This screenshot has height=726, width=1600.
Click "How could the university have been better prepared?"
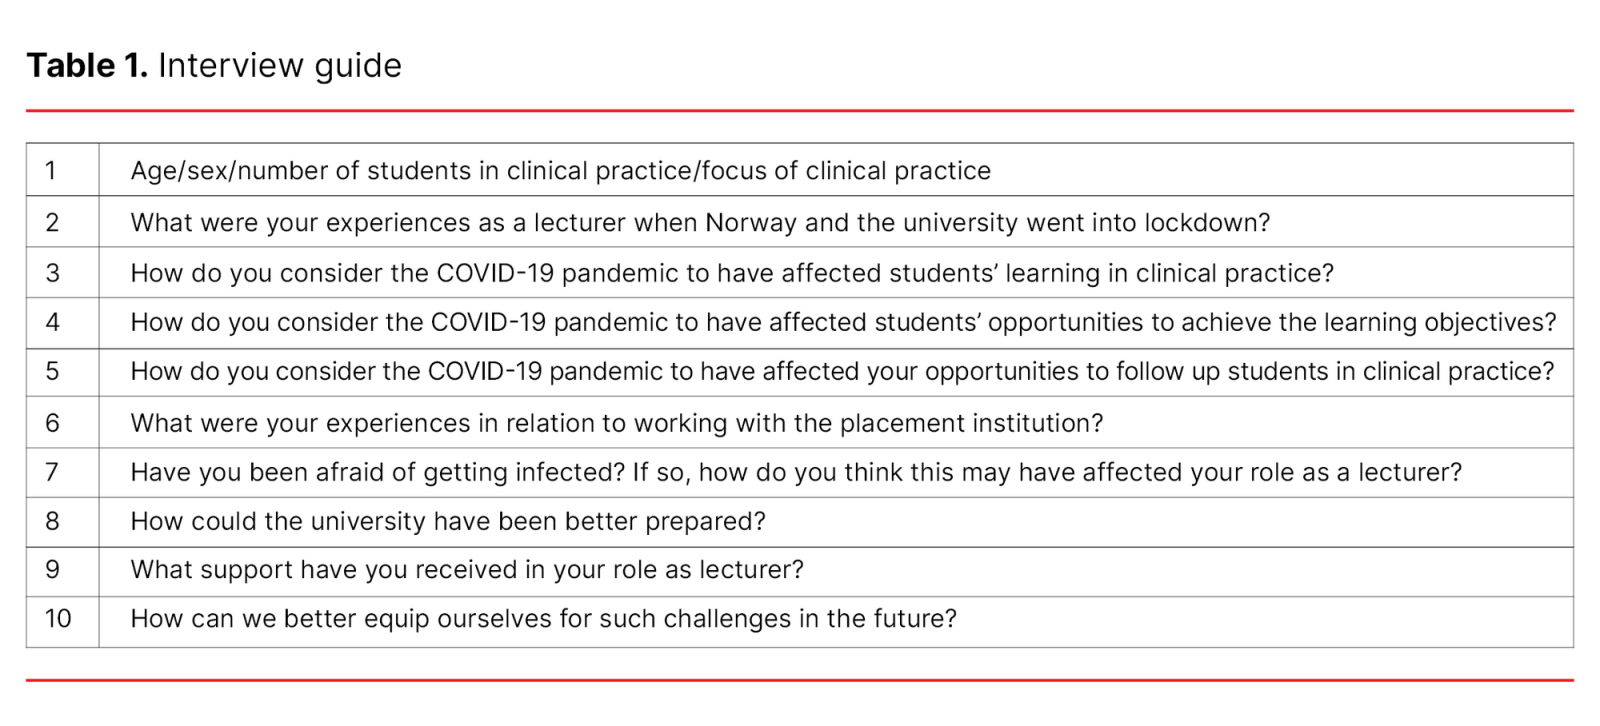pos(448,522)
